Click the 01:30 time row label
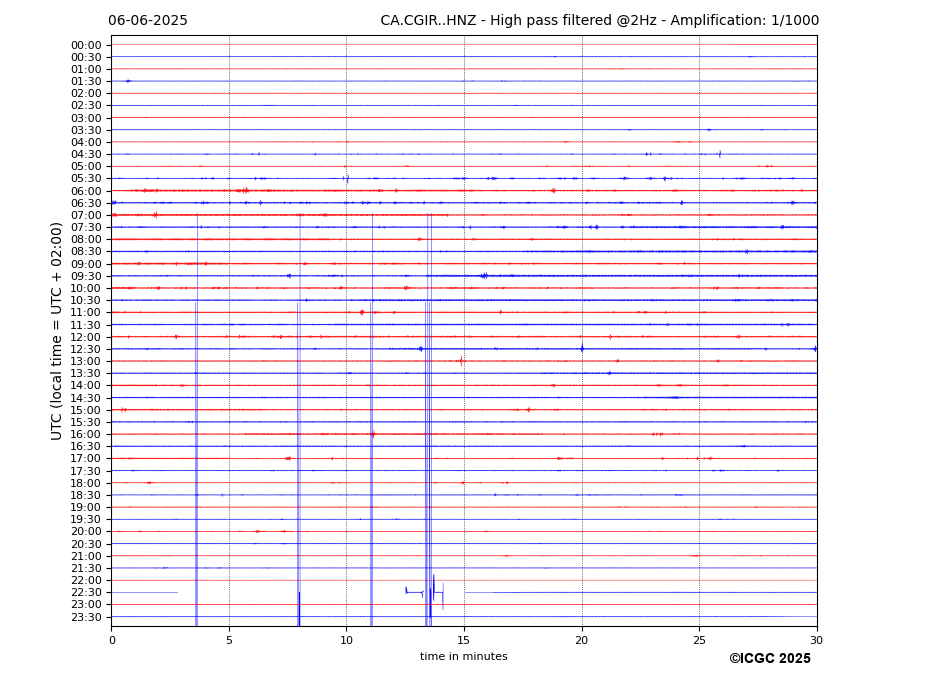The width and height of the screenshot is (927, 696). [86, 82]
